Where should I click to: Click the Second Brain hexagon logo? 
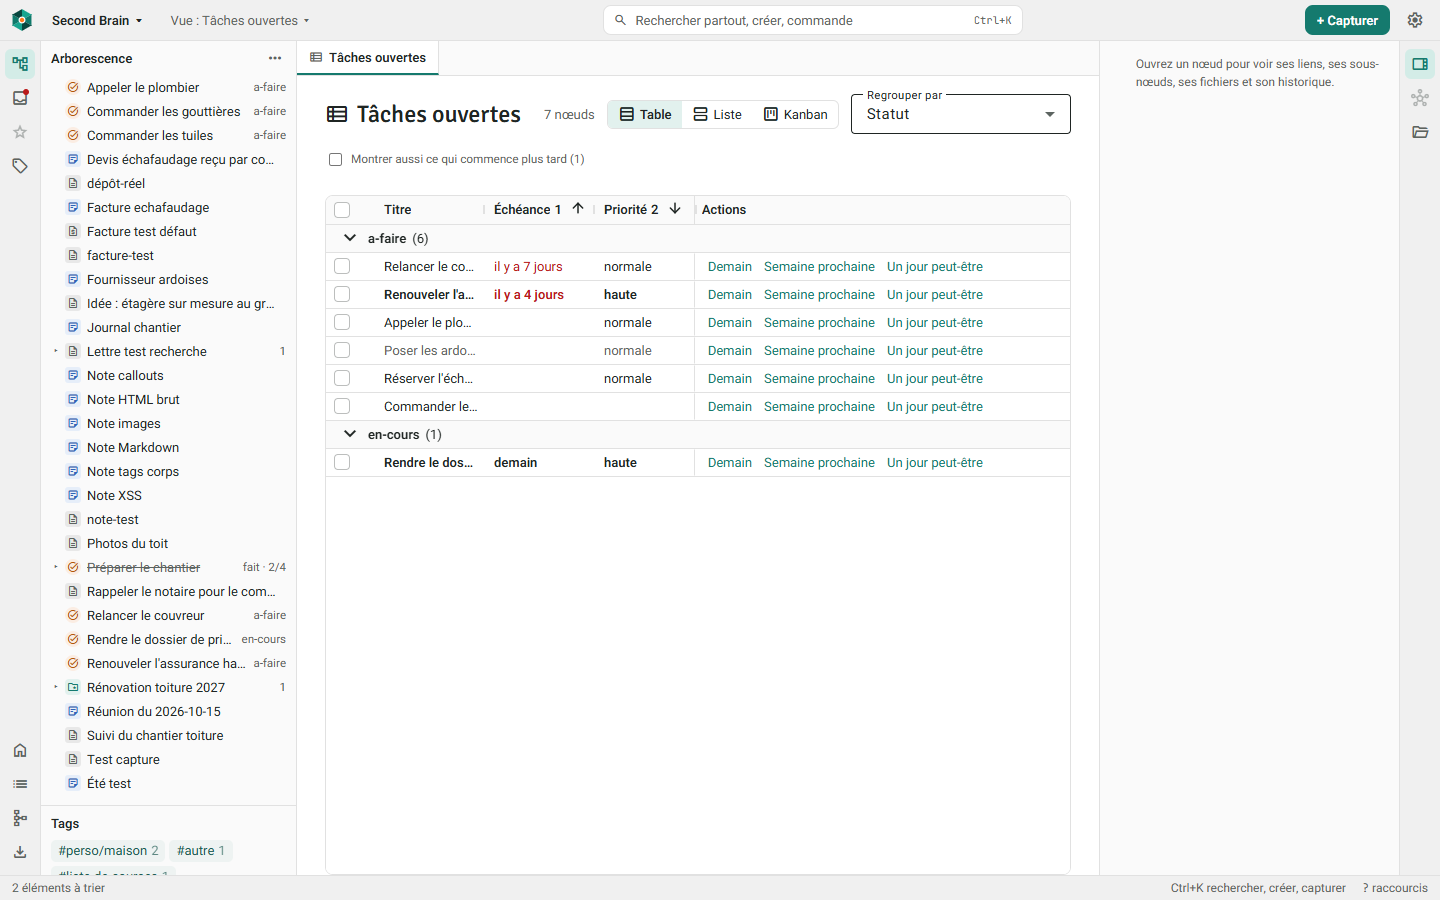[x=21, y=20]
